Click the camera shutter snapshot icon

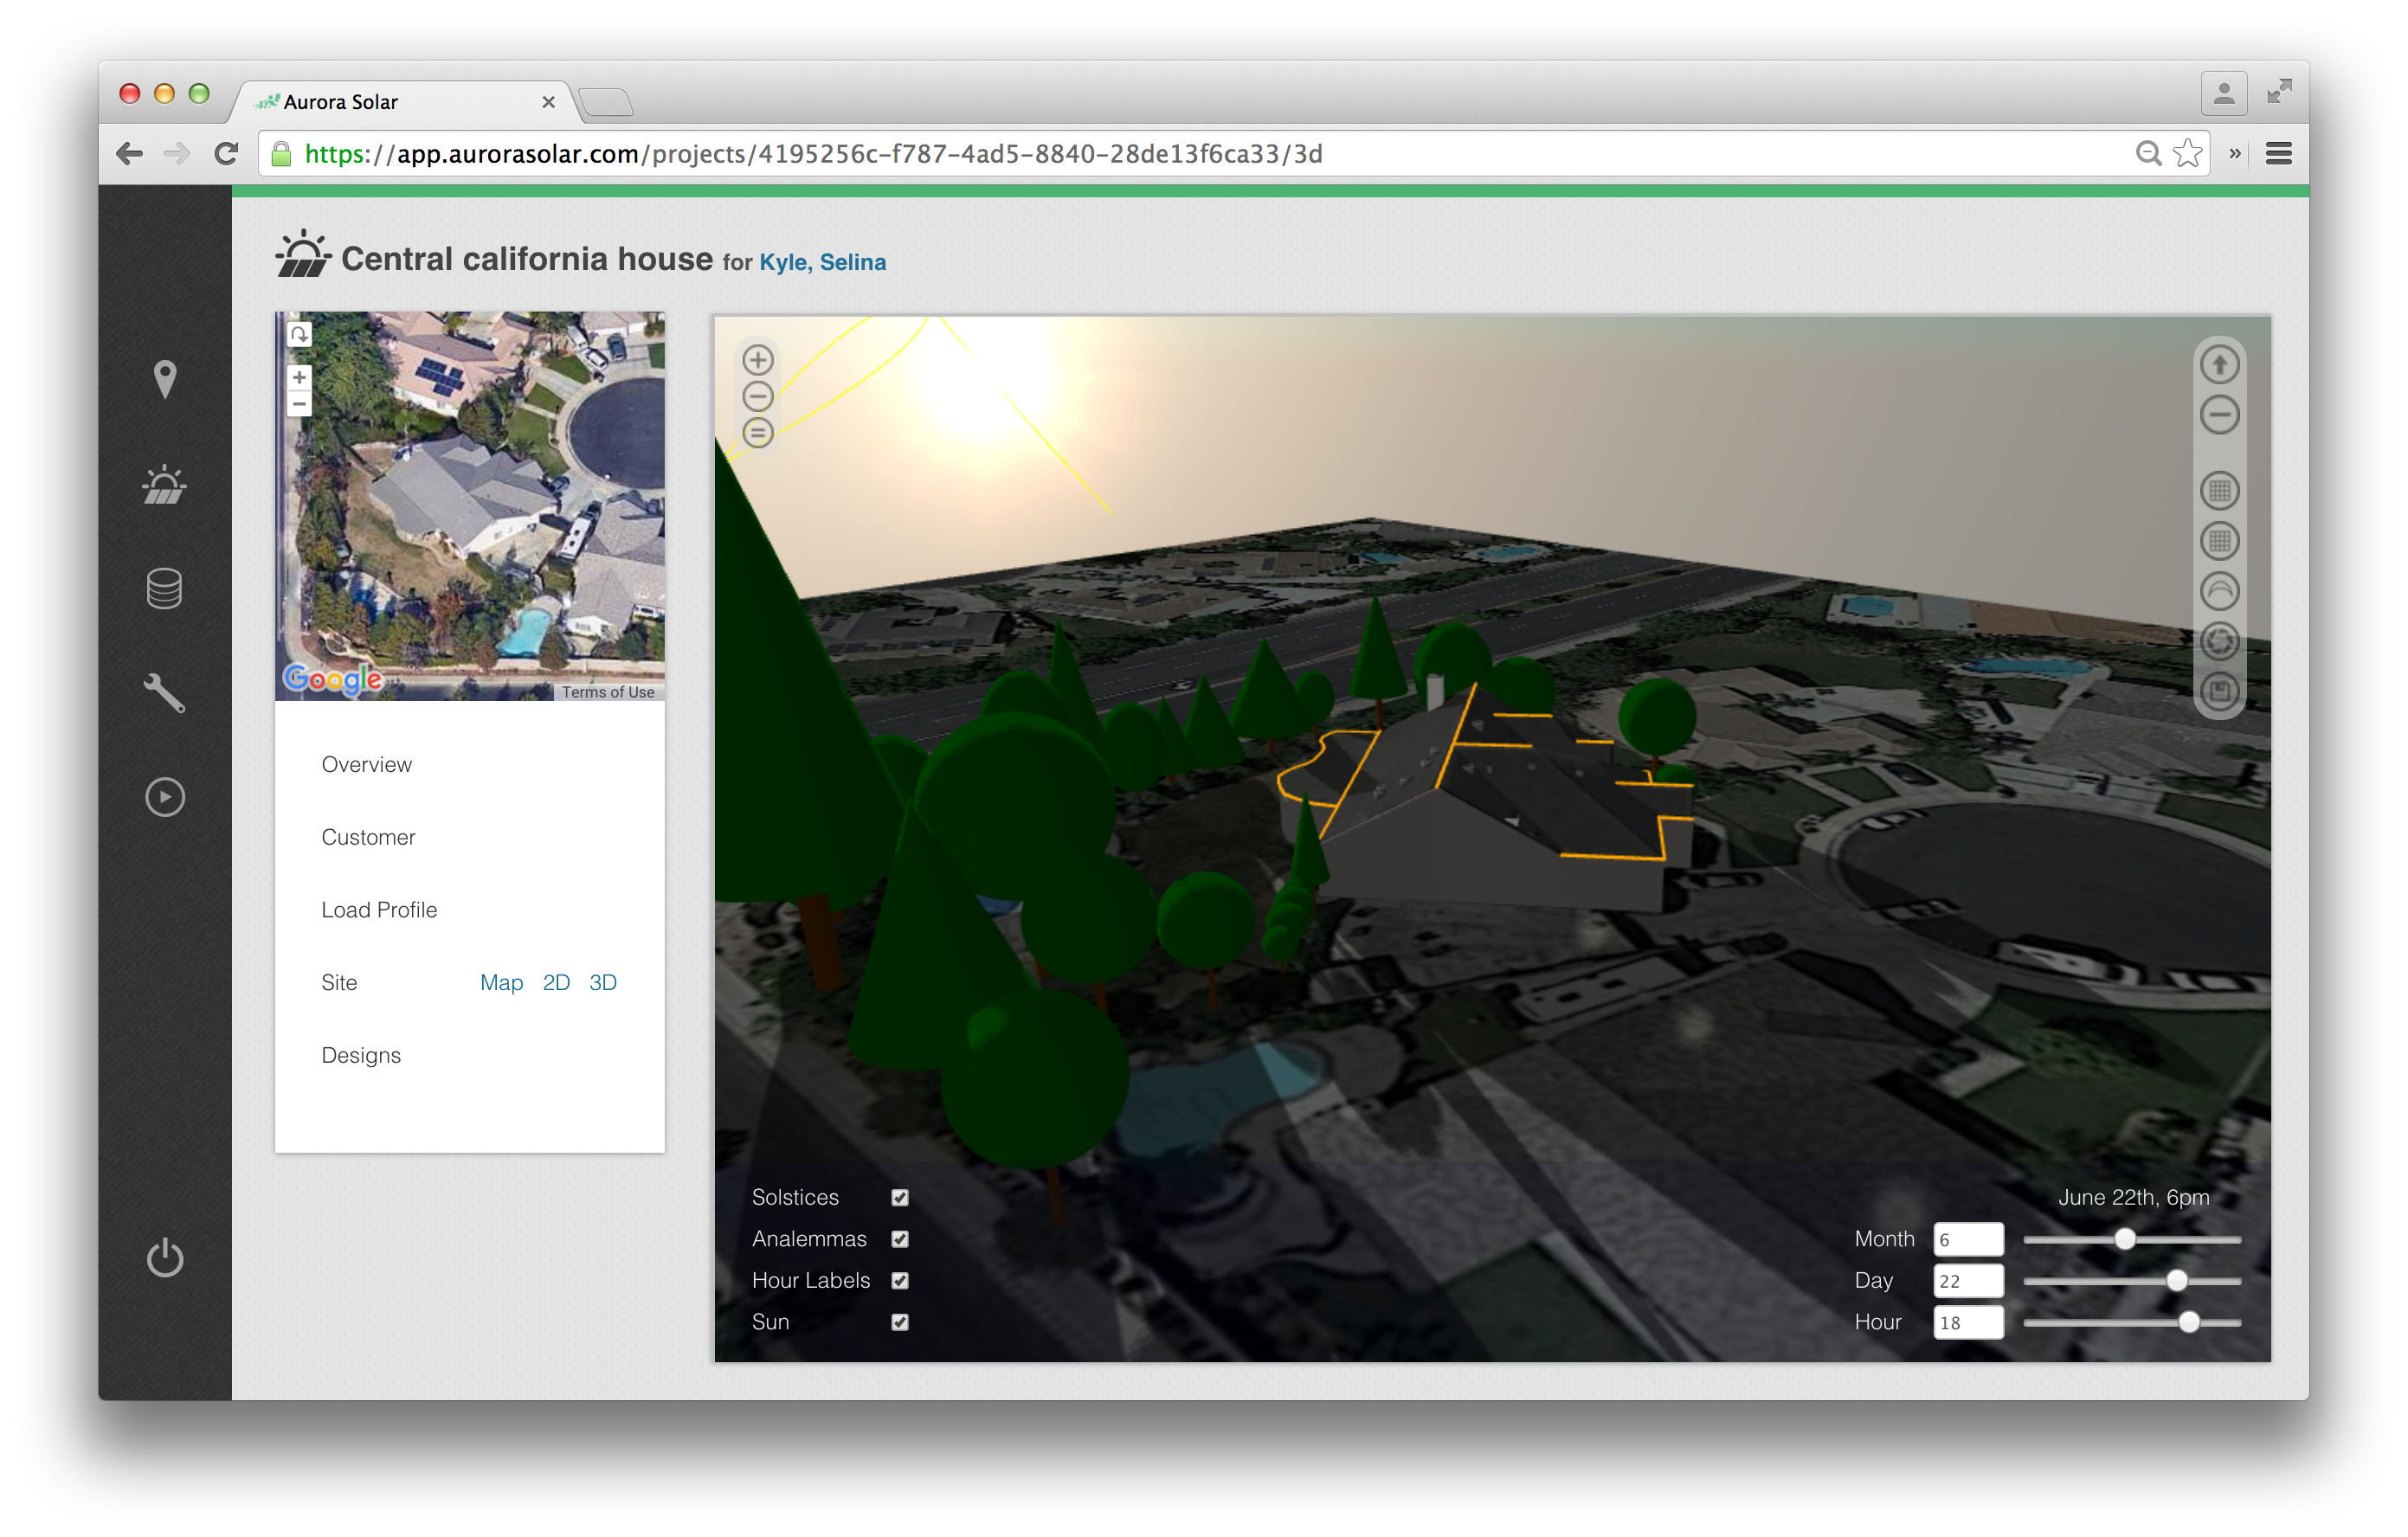[2219, 641]
